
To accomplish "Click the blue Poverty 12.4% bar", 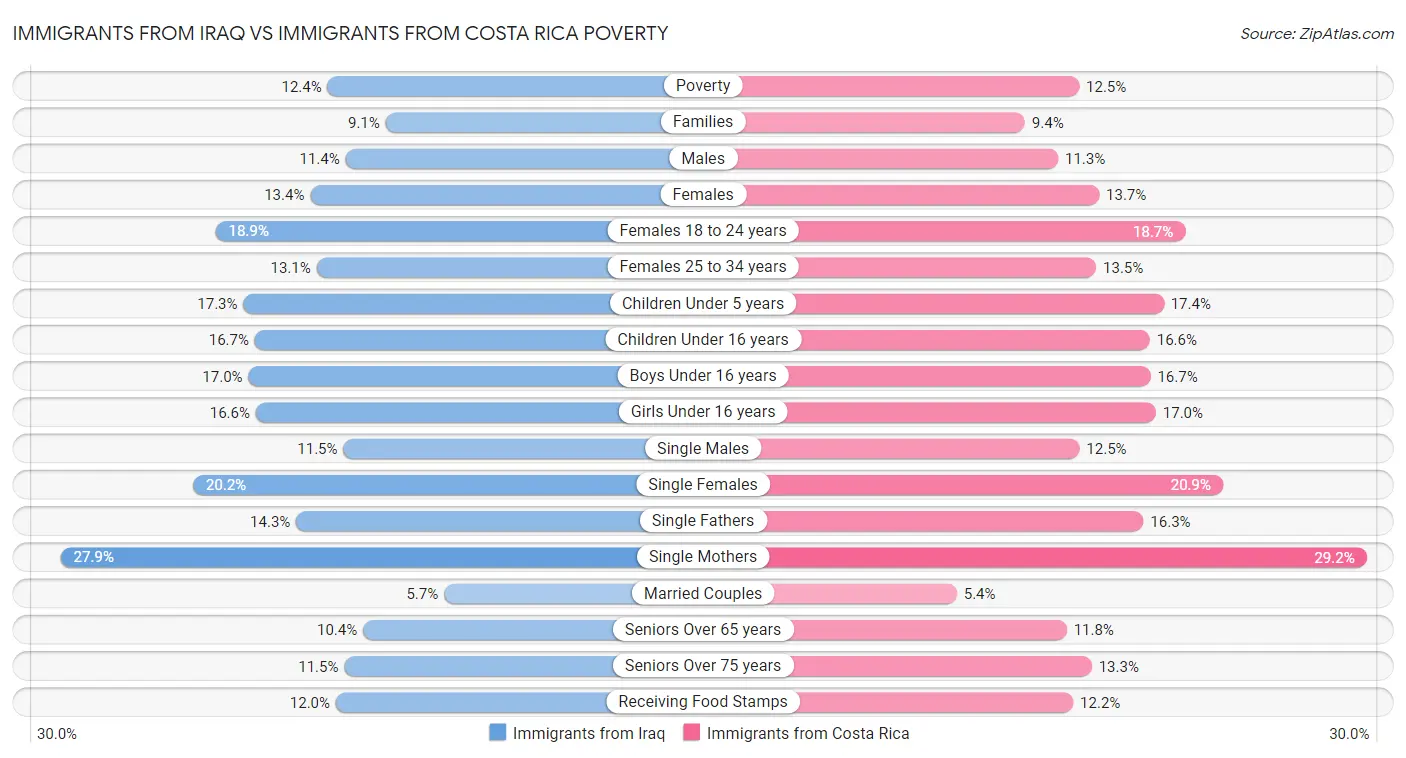I will click(x=500, y=86).
